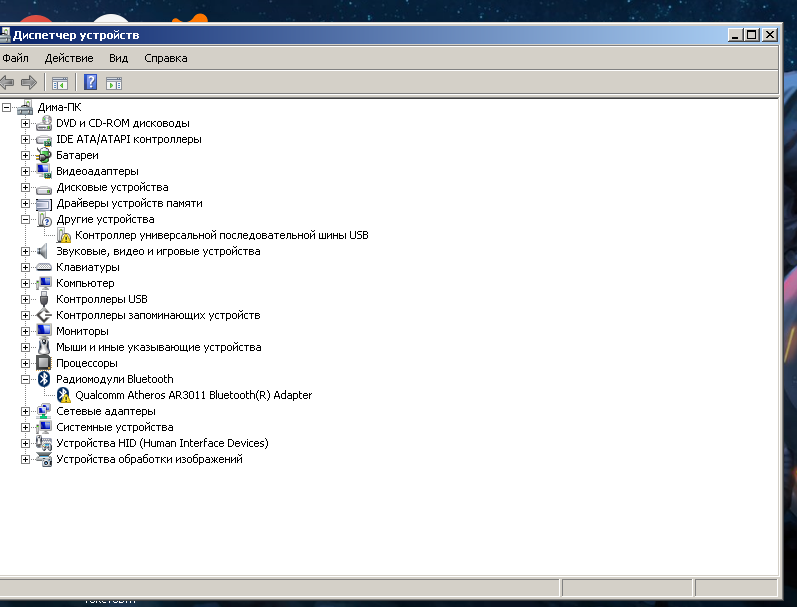Open the Действие menu
The height and width of the screenshot is (607, 797).
[x=68, y=58]
